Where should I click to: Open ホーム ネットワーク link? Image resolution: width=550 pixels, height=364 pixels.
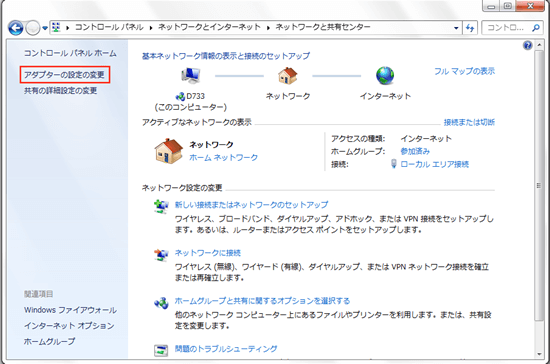coord(223,157)
